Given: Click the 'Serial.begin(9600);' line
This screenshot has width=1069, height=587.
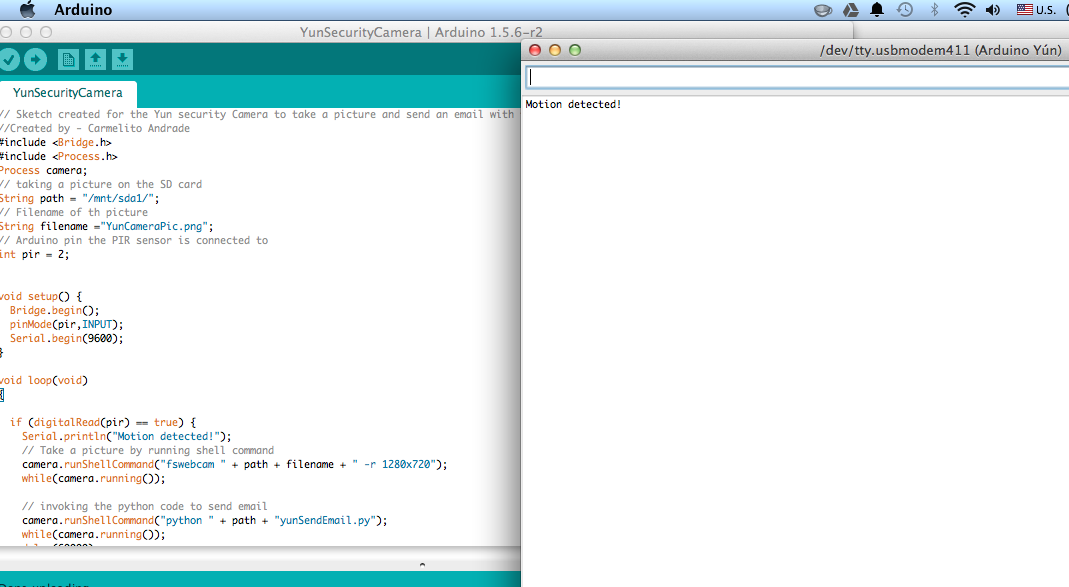Looking at the screenshot, I should [66, 339].
